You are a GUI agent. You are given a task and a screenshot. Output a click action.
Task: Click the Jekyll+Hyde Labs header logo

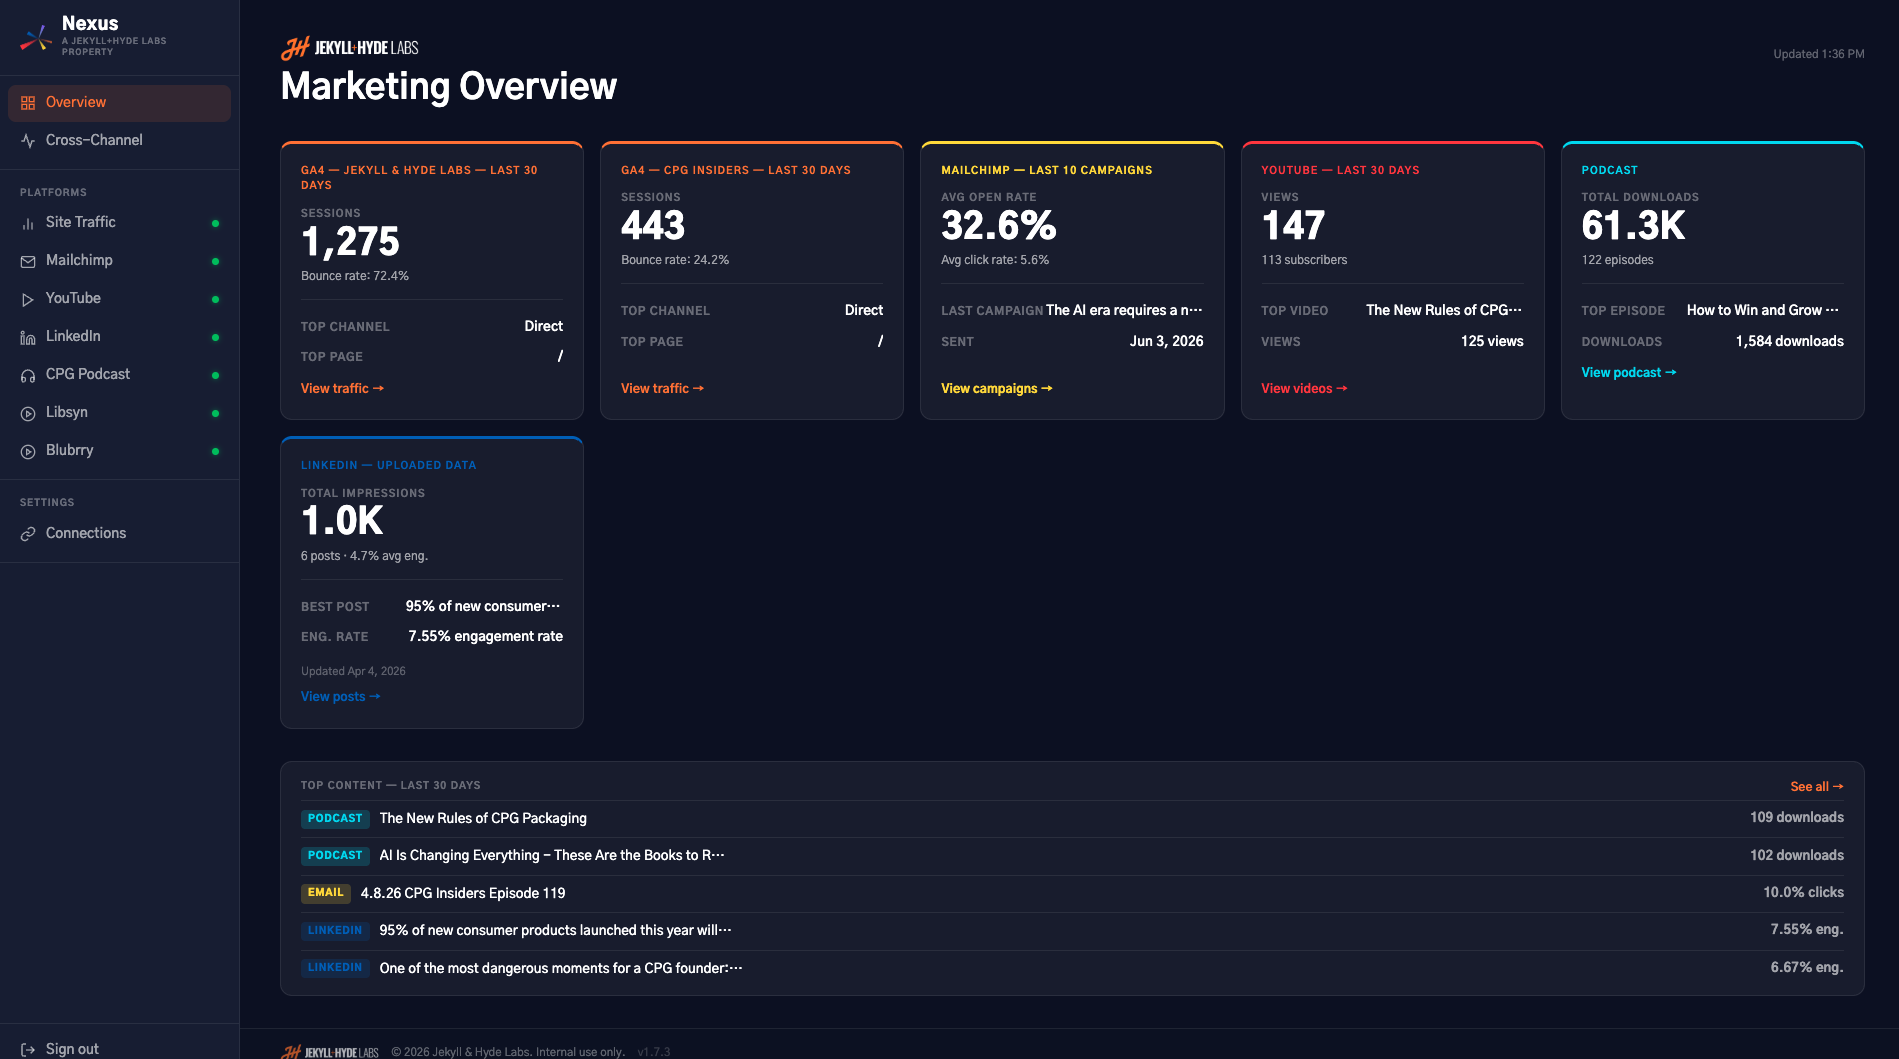(x=350, y=48)
